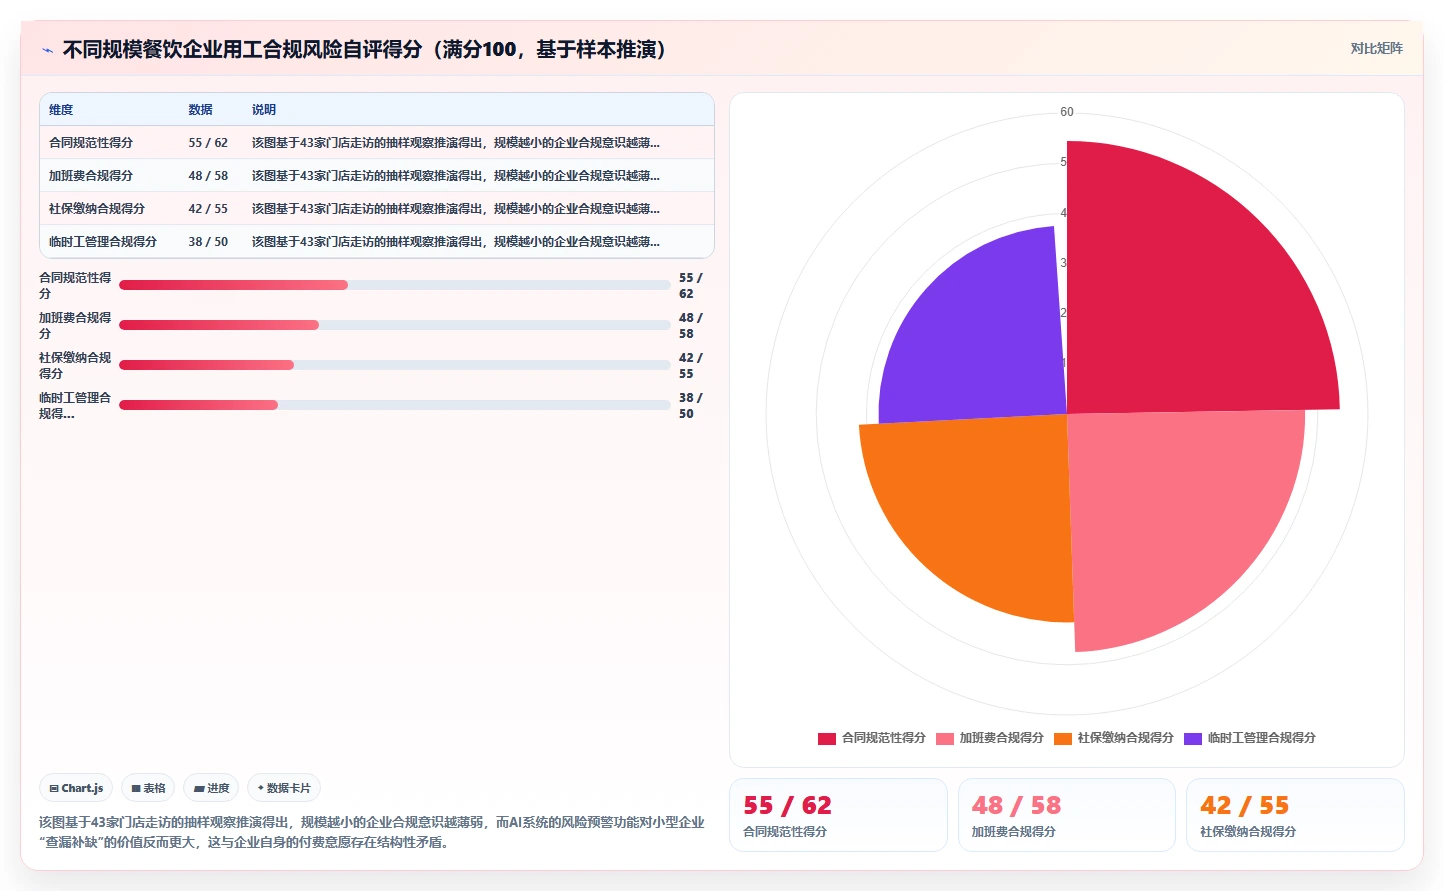The height and width of the screenshot is (891, 1444).
Task: Click the dashboard title text
Action: tap(365, 49)
